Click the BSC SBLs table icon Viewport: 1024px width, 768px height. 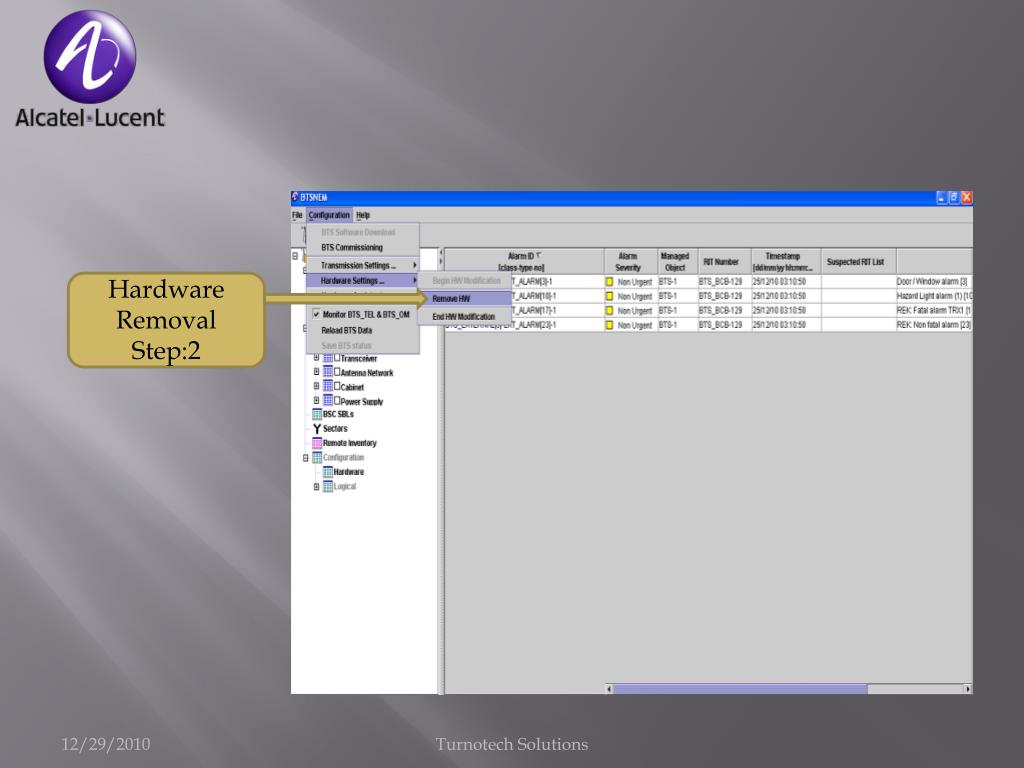(317, 414)
